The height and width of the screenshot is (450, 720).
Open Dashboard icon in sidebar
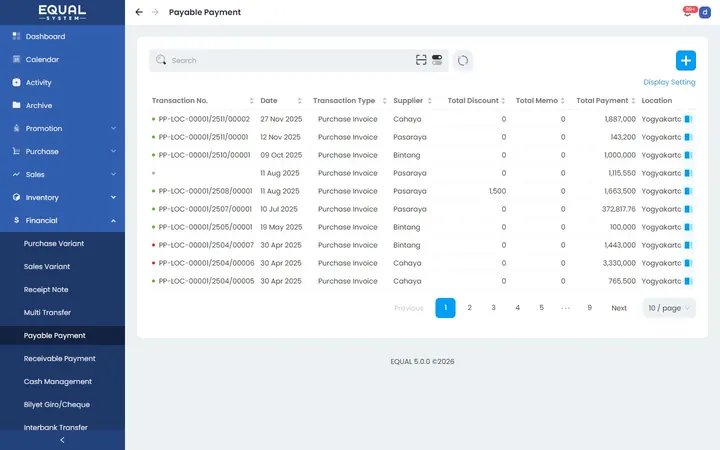(x=17, y=36)
